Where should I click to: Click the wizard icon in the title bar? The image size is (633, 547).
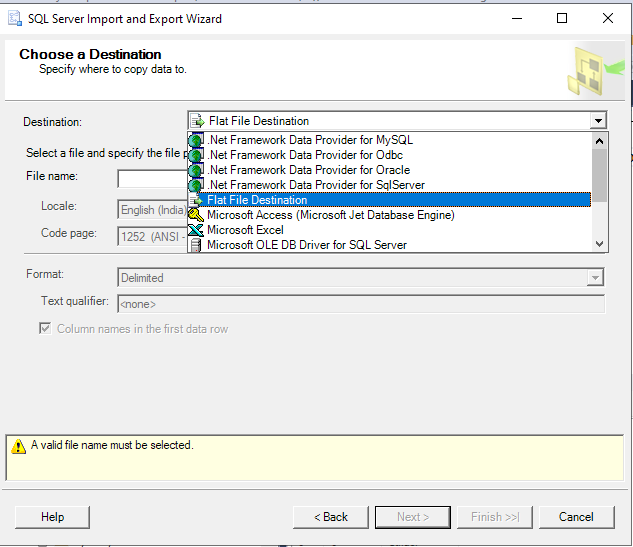(x=15, y=19)
